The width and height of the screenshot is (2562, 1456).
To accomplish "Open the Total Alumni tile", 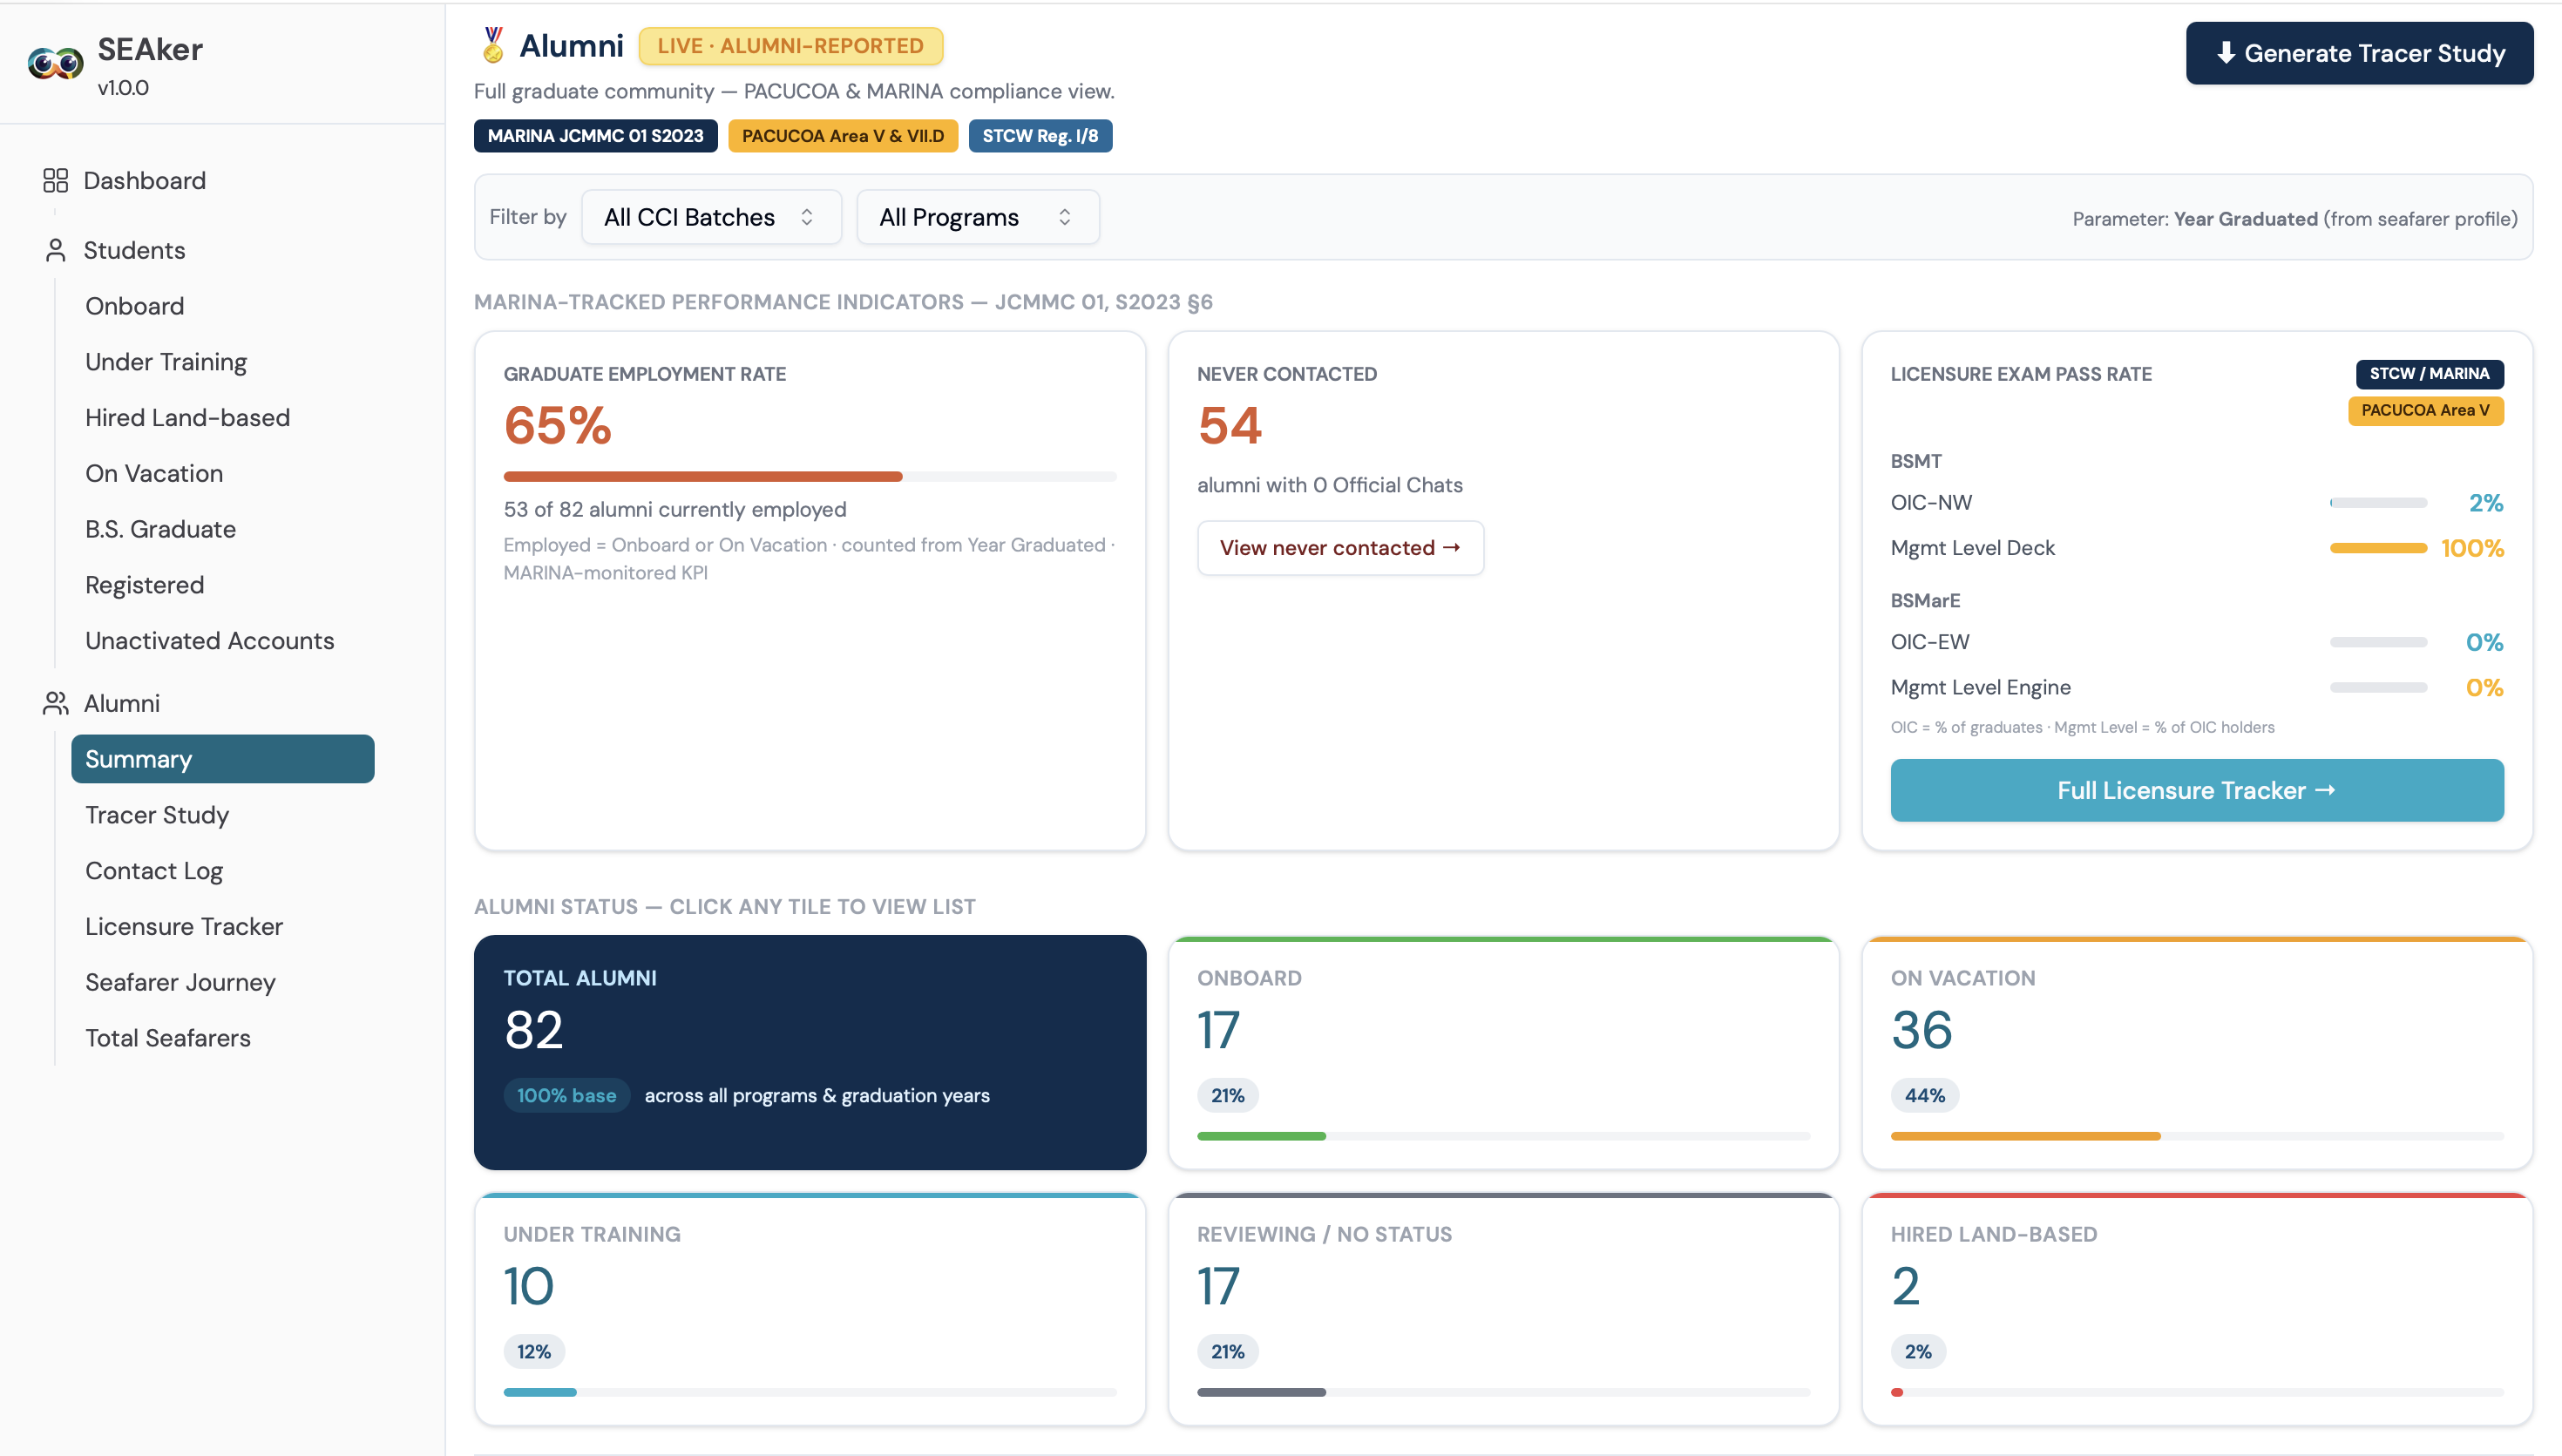I will [x=809, y=1052].
